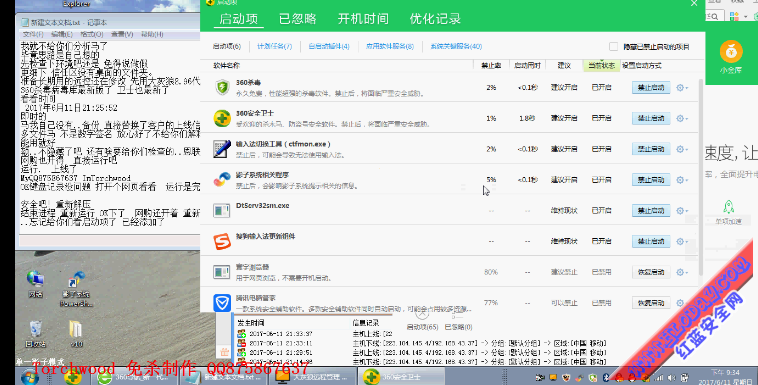Viewport: 758px width, 385px height.
Task: Click the Bluetooth tray icon
Action: click(607, 377)
